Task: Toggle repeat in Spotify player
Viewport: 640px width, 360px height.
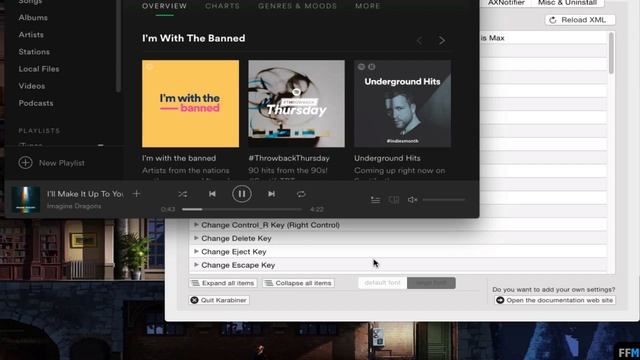Action: (301, 194)
